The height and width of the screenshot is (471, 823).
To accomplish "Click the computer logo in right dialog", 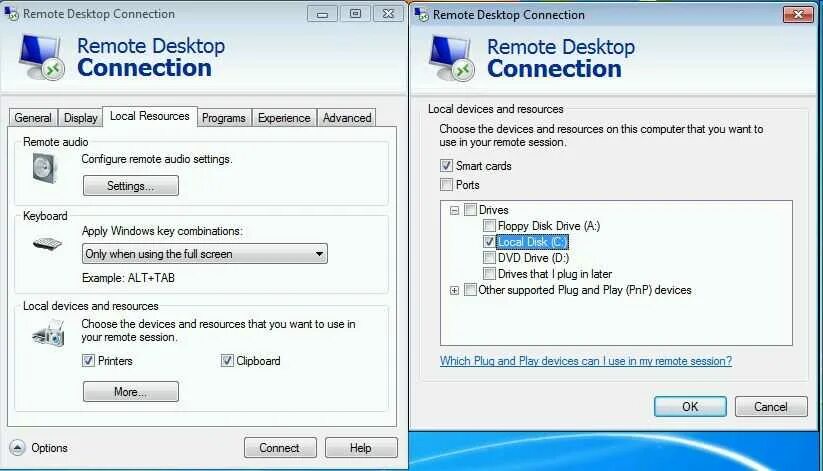I will [x=451, y=58].
